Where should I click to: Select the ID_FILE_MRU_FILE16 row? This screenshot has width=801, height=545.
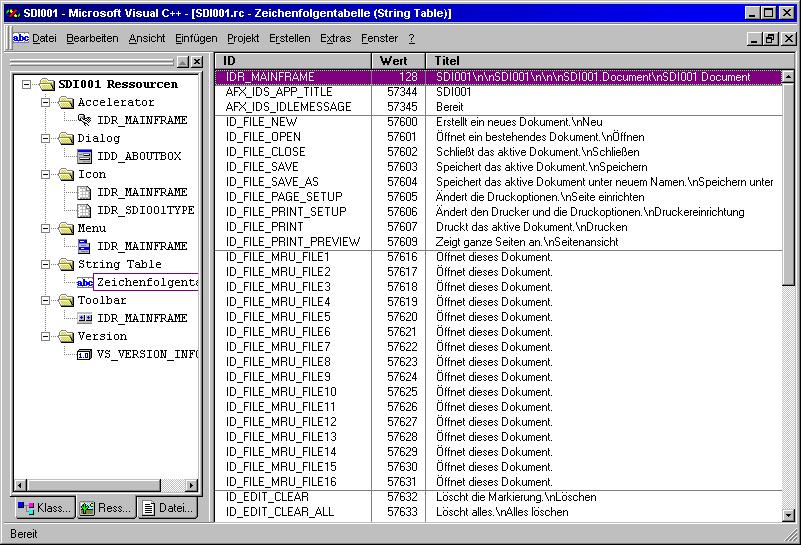coord(499,482)
